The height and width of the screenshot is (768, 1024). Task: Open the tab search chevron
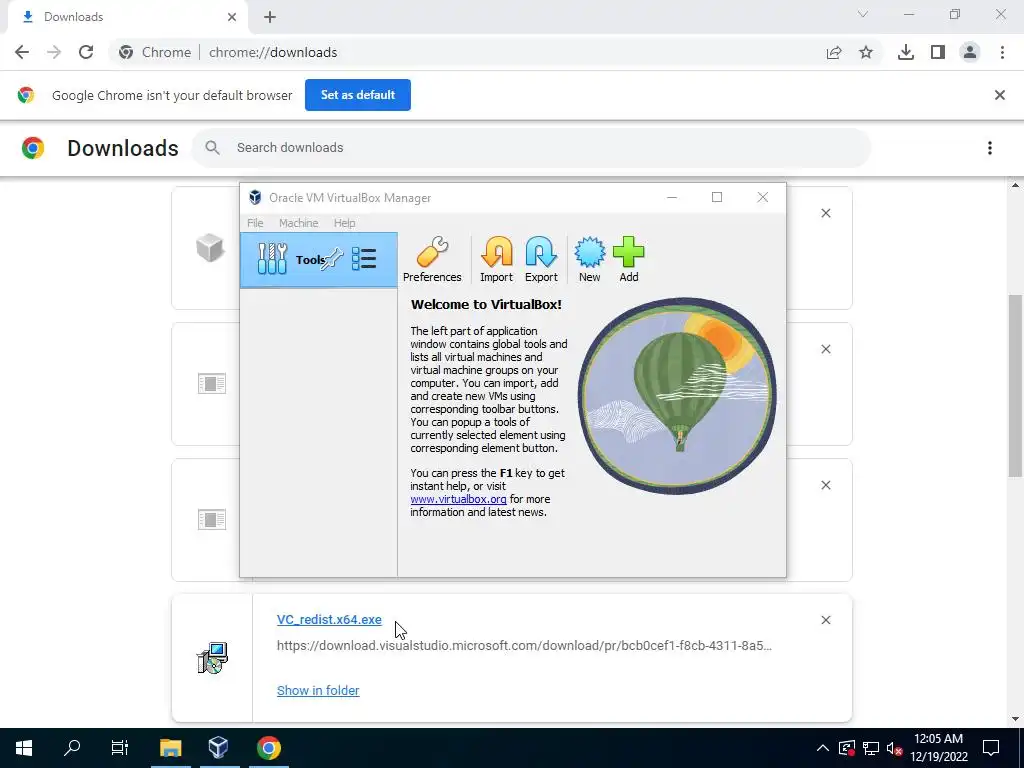(x=863, y=14)
